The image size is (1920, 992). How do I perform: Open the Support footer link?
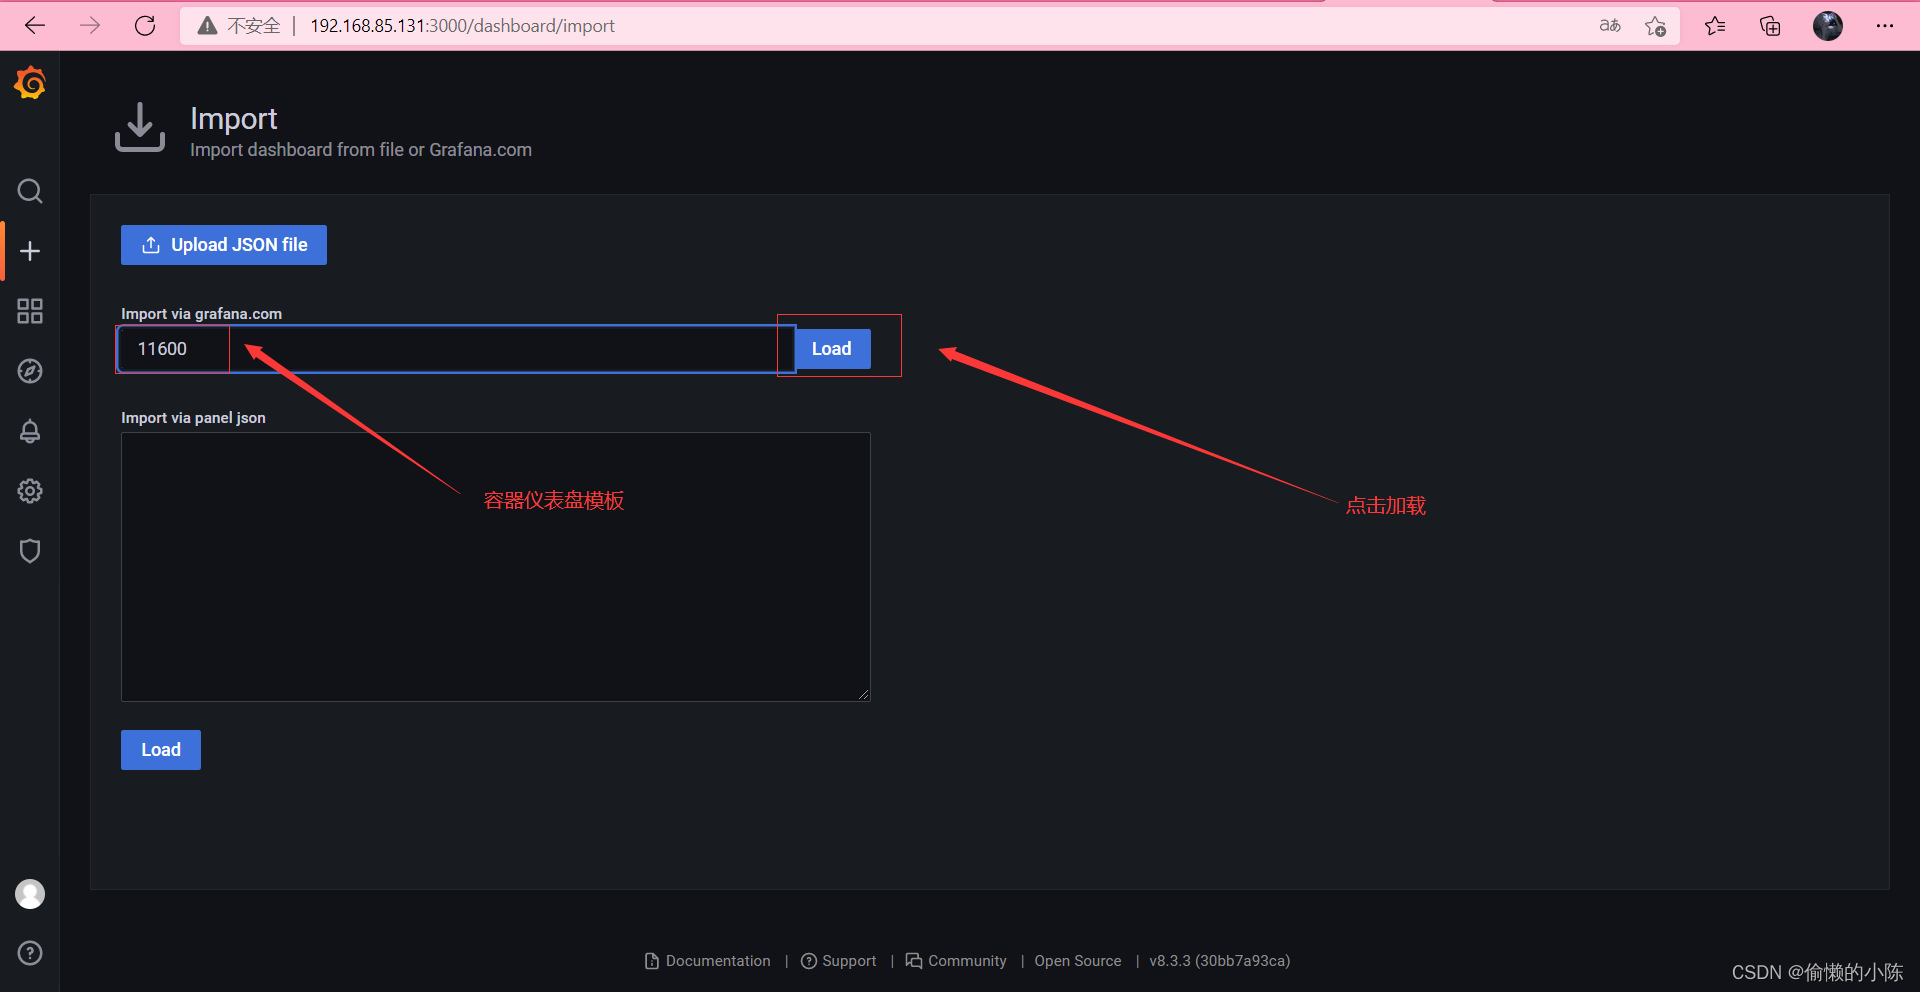click(839, 961)
